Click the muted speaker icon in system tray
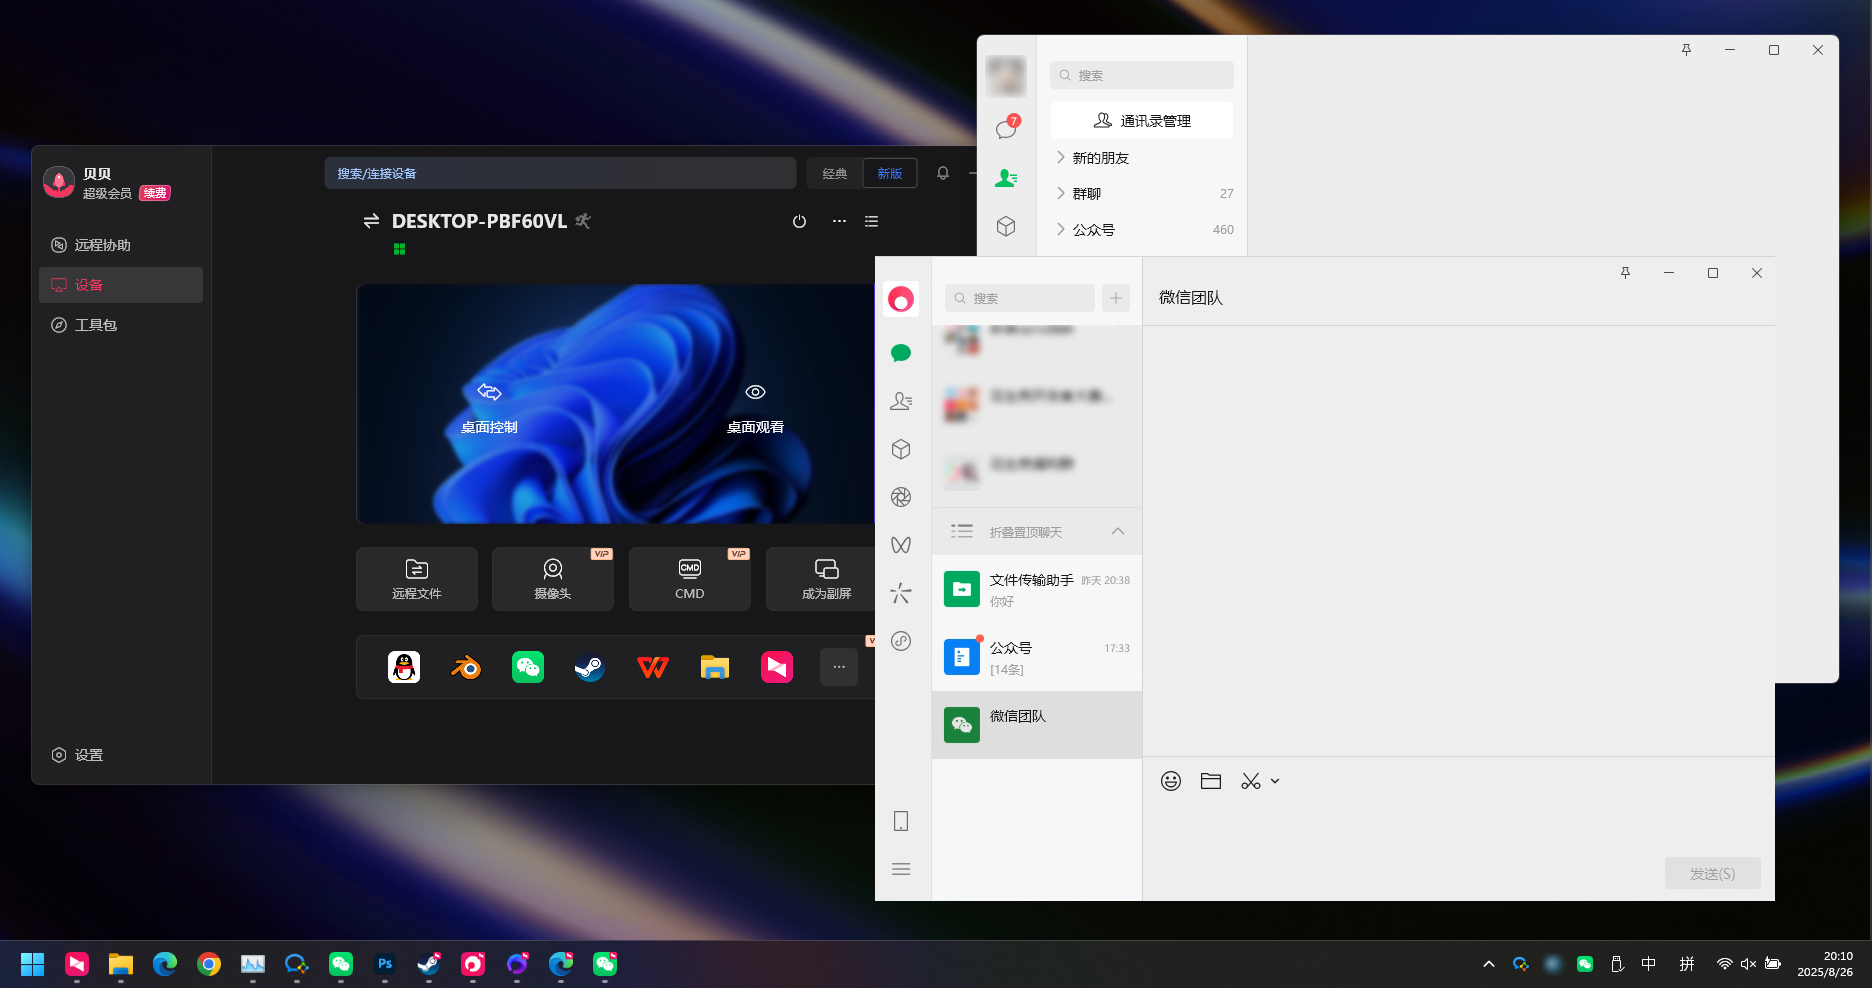 (x=1748, y=964)
